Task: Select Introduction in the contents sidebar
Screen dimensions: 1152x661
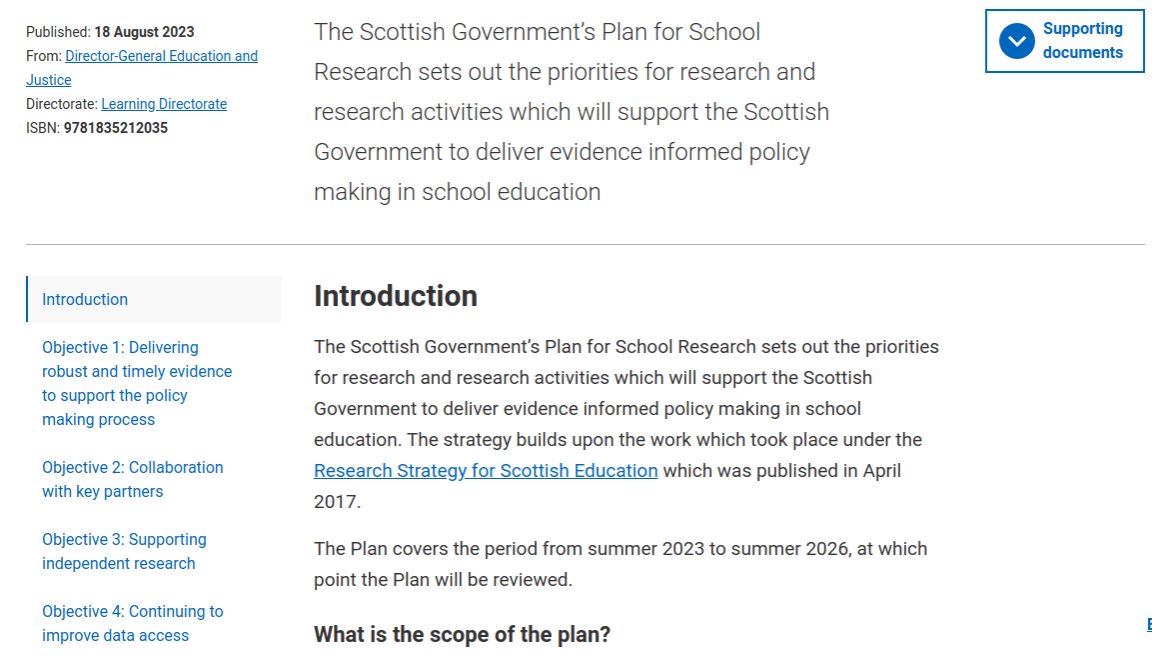Action: coord(85,299)
